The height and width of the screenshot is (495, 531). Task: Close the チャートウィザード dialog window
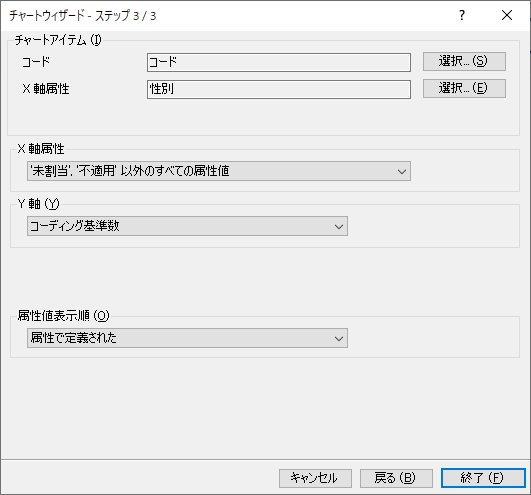(507, 15)
